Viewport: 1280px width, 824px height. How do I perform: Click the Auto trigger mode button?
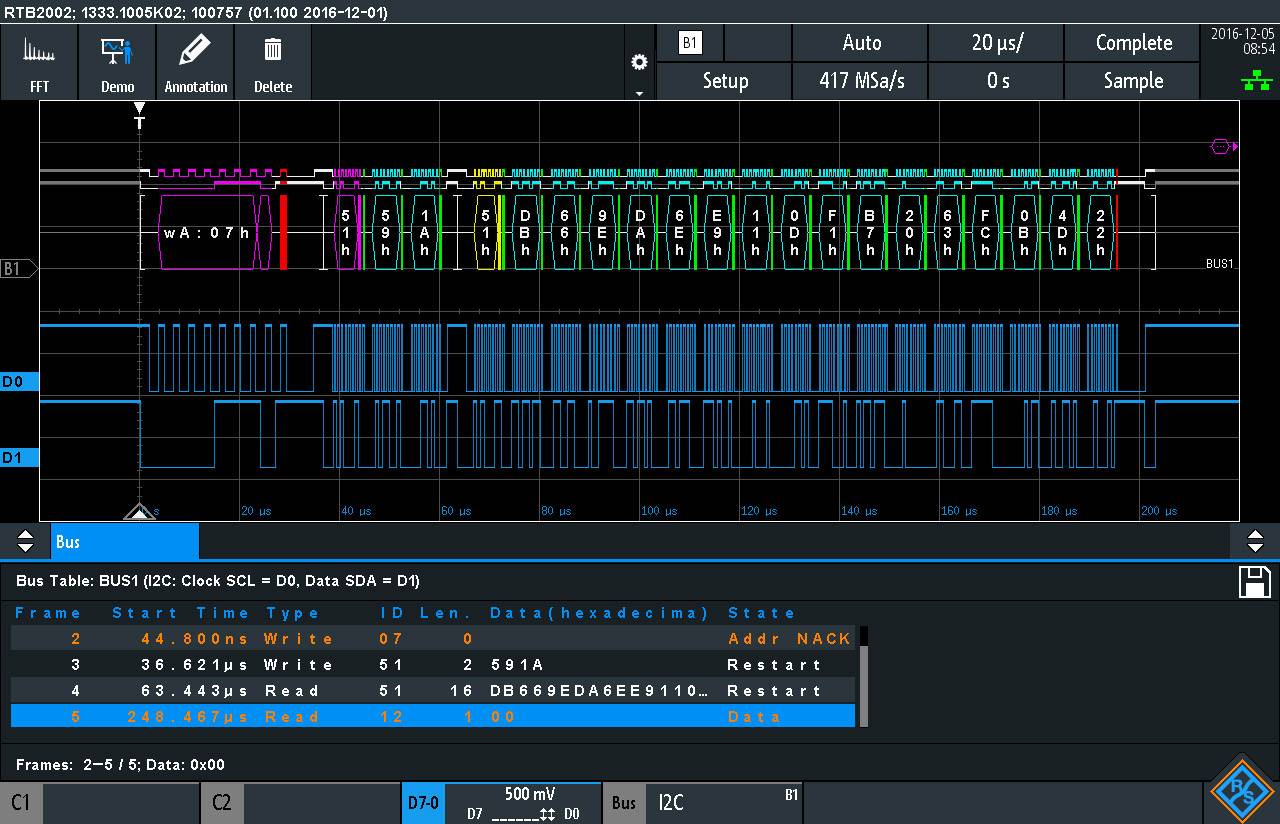click(x=860, y=43)
